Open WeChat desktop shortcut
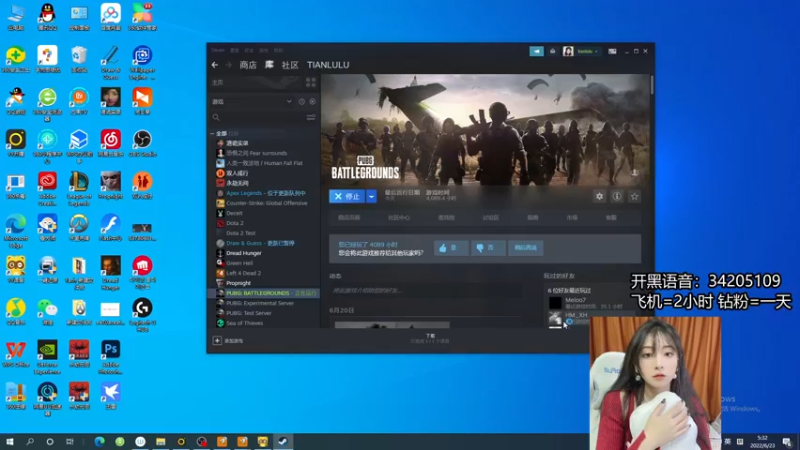 pos(47,311)
